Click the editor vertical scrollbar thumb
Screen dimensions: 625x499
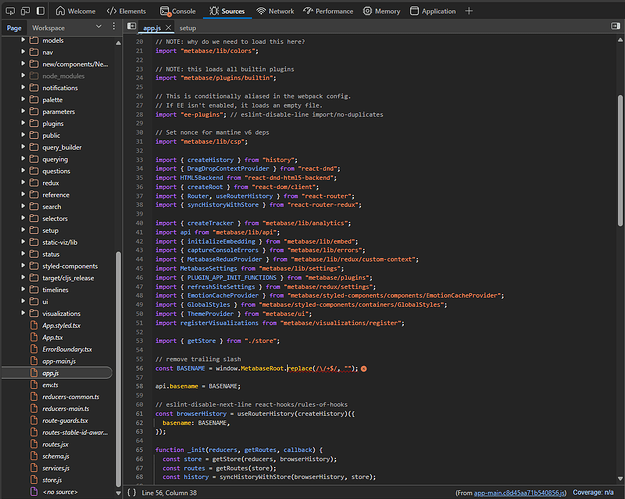[x=620, y=160]
